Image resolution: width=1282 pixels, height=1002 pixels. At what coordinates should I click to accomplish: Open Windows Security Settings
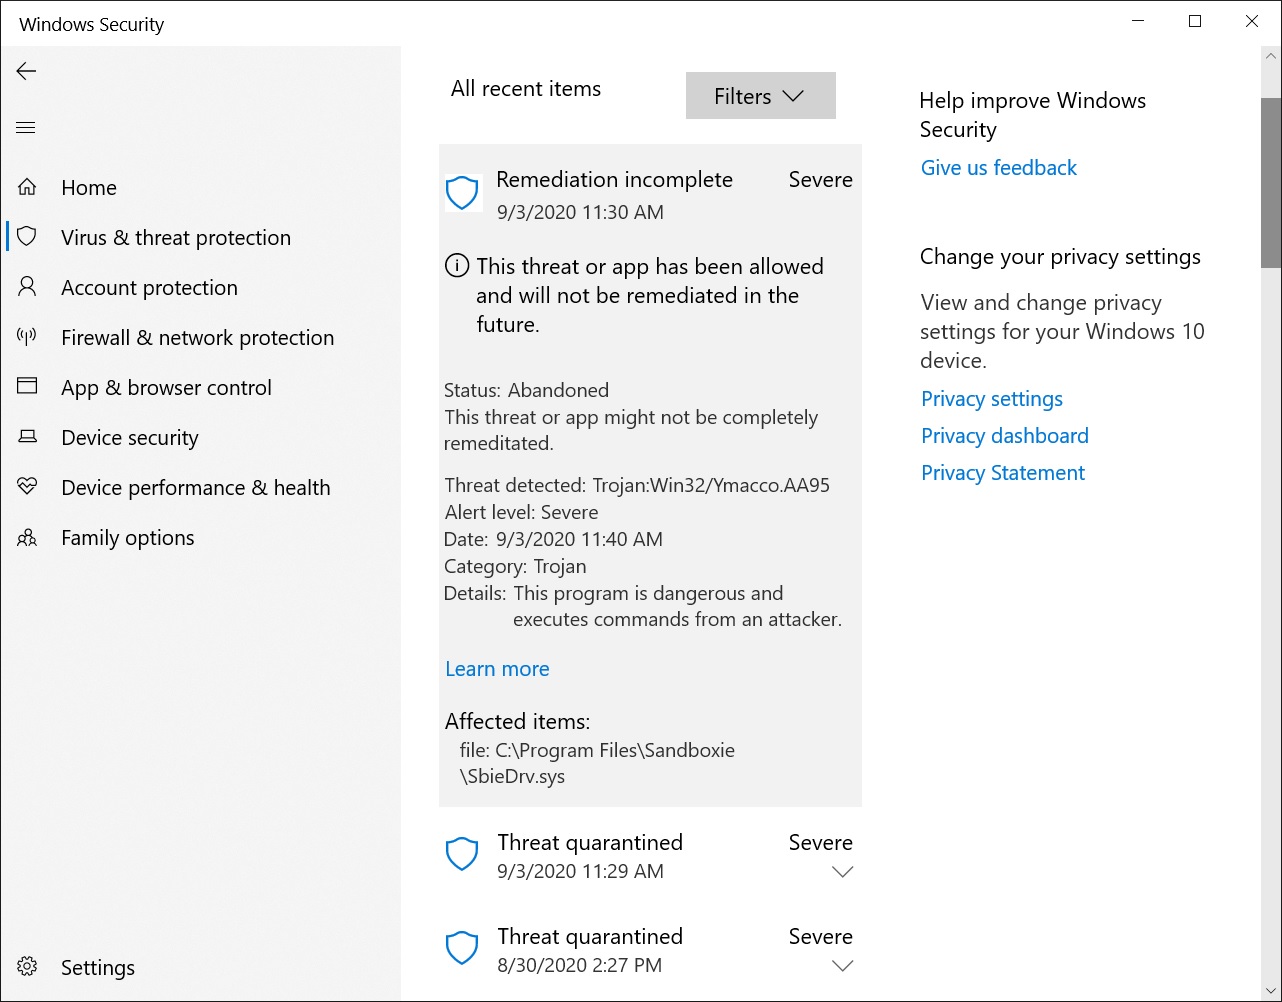pos(97,967)
